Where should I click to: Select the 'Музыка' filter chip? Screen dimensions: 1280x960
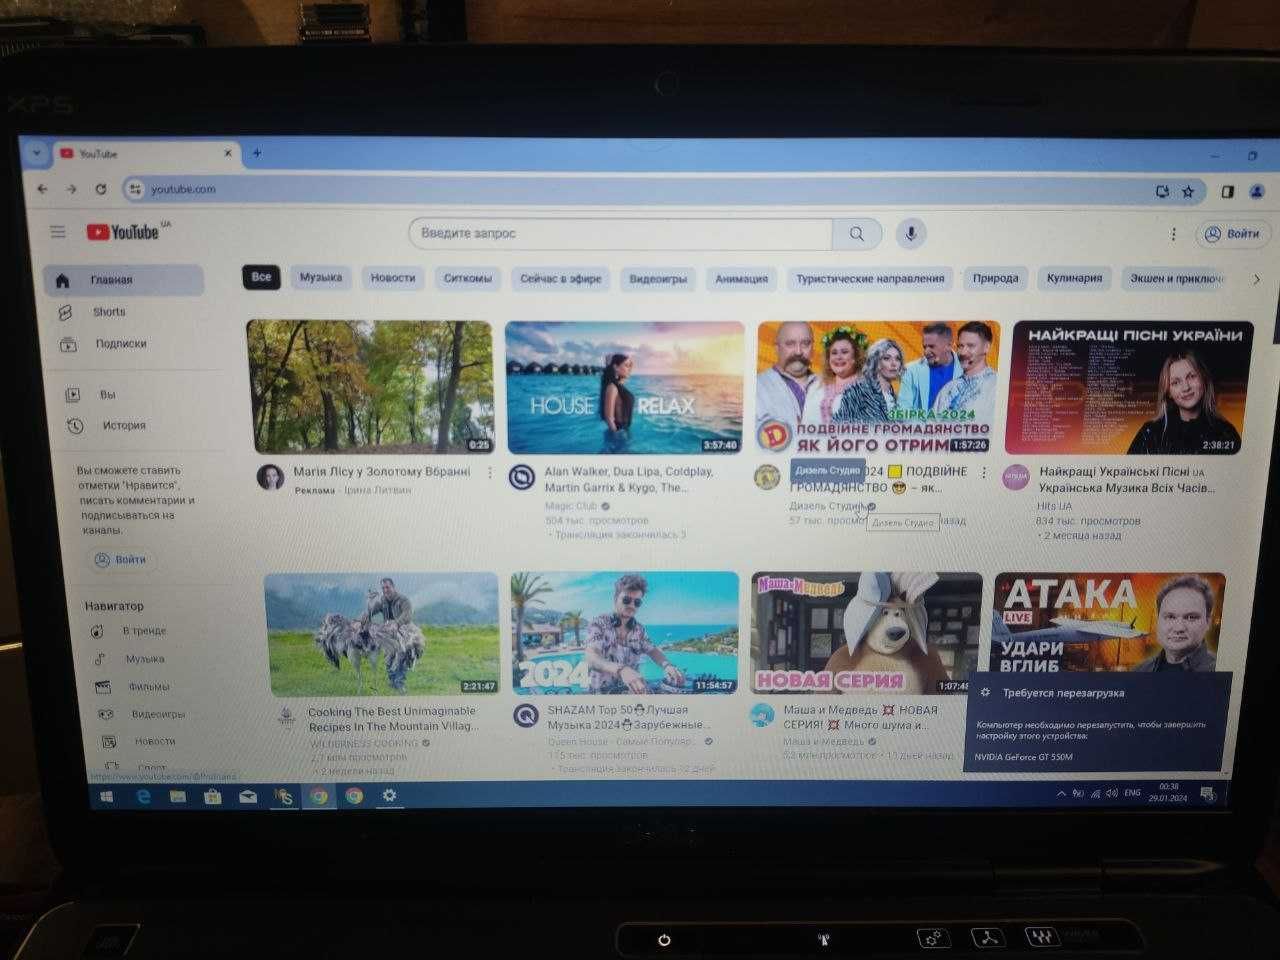[x=321, y=278]
